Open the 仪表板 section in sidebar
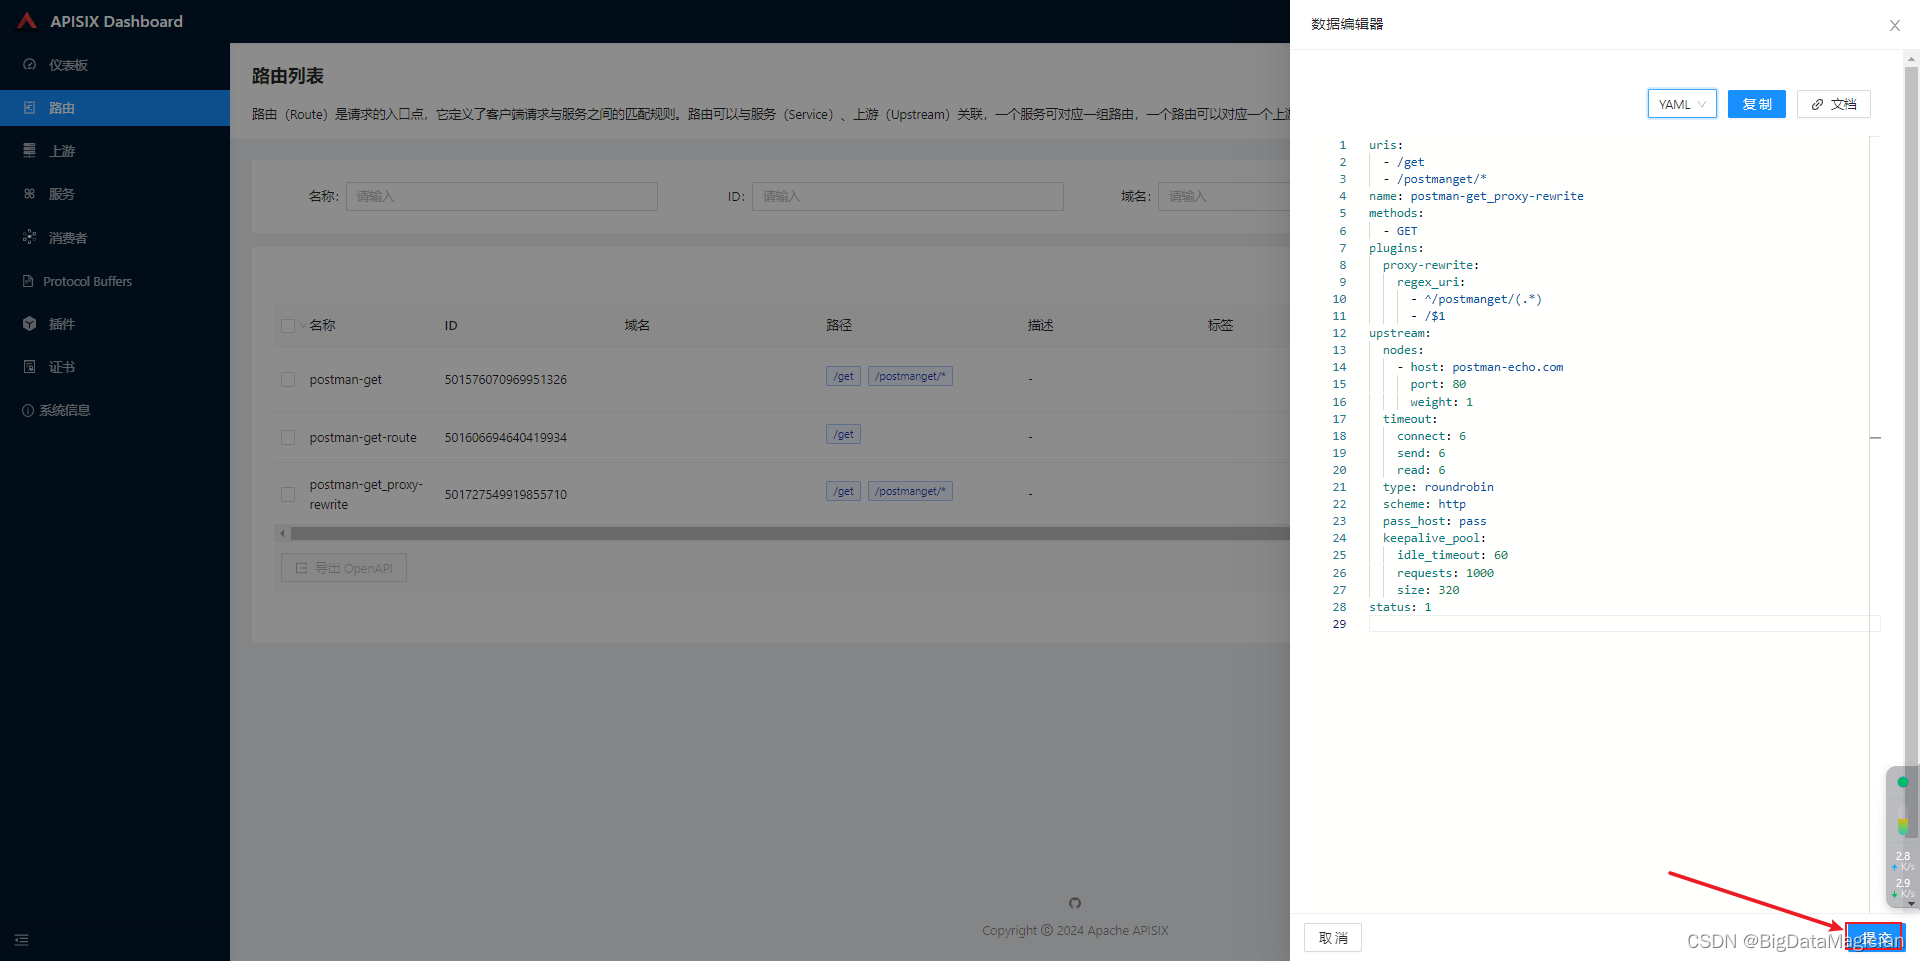 [67, 64]
